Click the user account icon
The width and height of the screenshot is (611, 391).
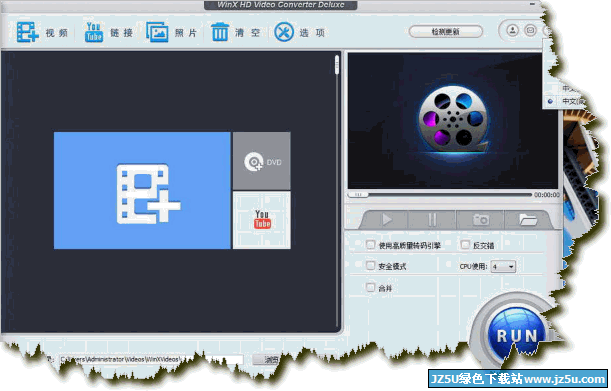pyautogui.click(x=512, y=30)
